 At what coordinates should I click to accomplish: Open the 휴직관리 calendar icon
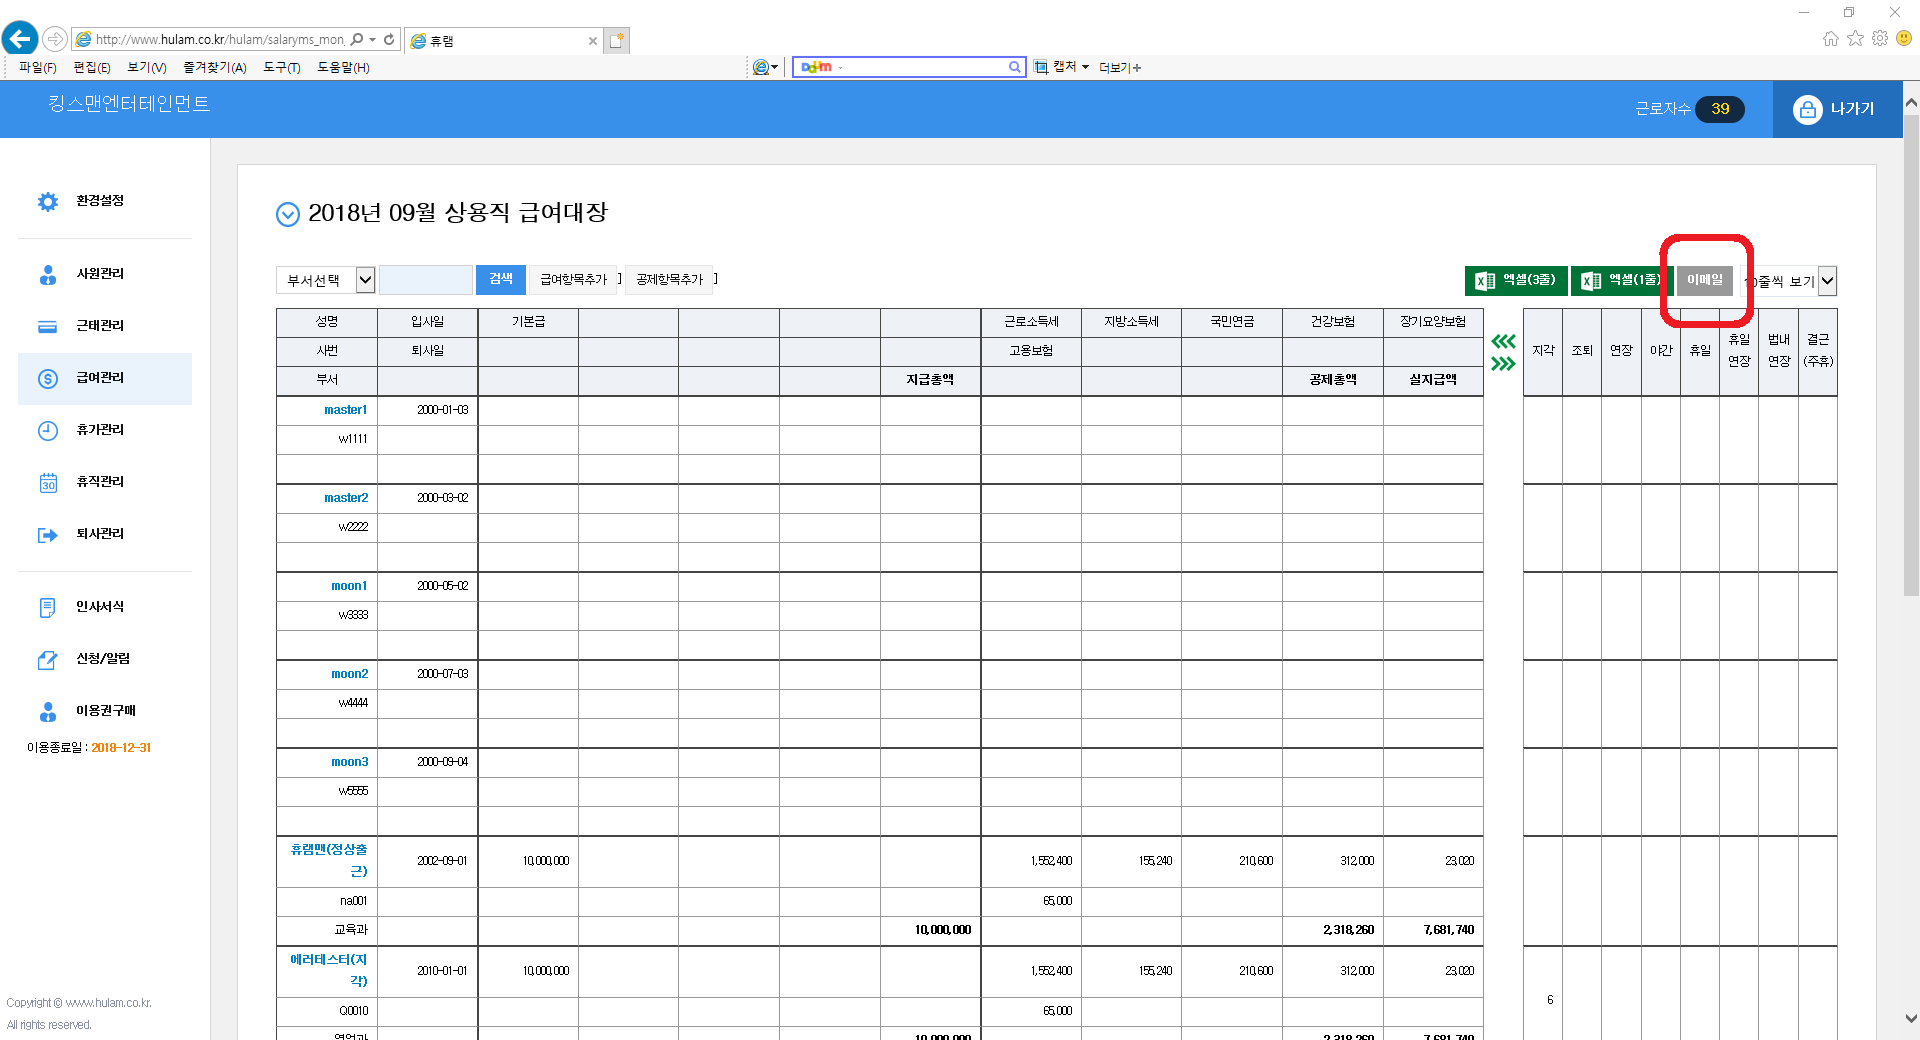coord(48,483)
